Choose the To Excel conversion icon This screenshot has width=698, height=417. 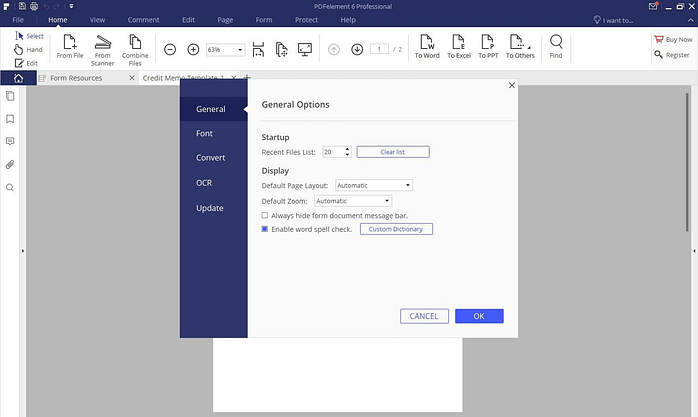[458, 47]
